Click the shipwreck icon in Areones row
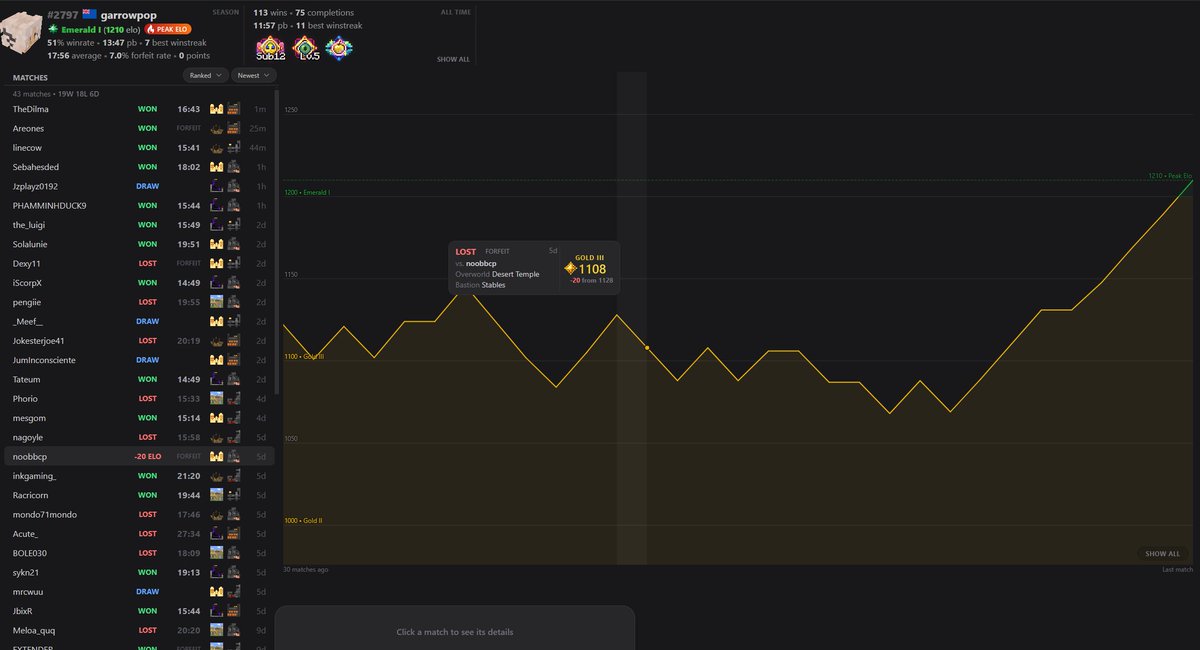The image size is (1200, 650). (x=216, y=128)
